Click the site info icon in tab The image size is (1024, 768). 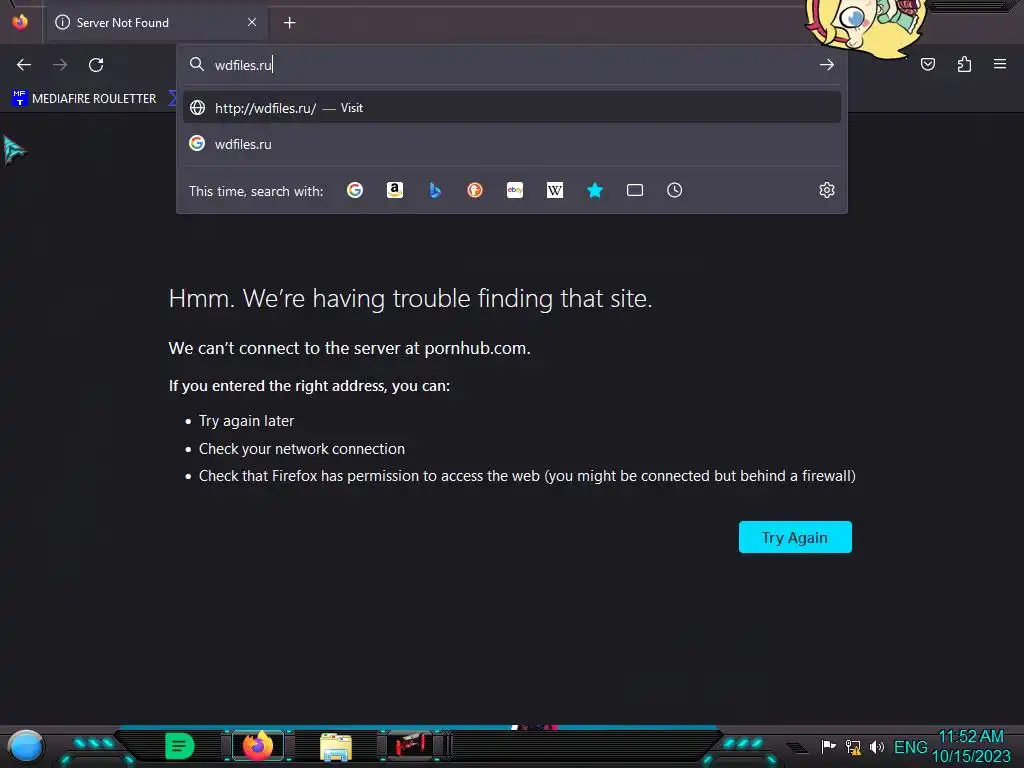pyautogui.click(x=63, y=22)
